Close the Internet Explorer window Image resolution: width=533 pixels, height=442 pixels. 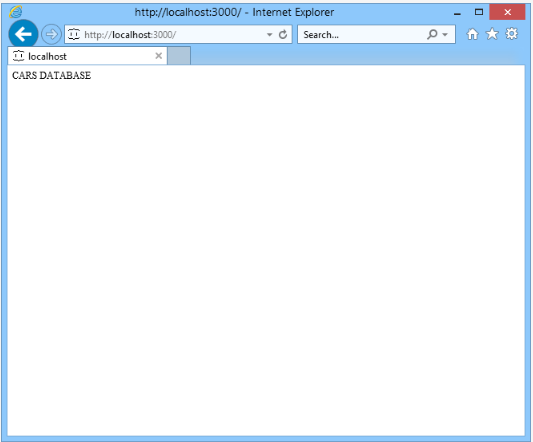tap(507, 12)
